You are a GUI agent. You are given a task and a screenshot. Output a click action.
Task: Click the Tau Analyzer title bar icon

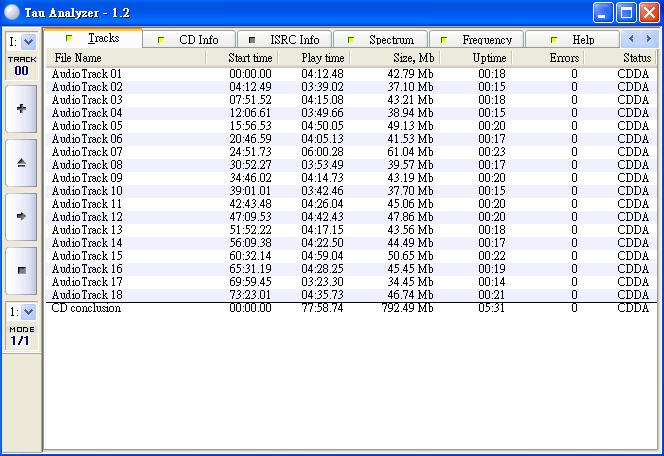point(11,12)
